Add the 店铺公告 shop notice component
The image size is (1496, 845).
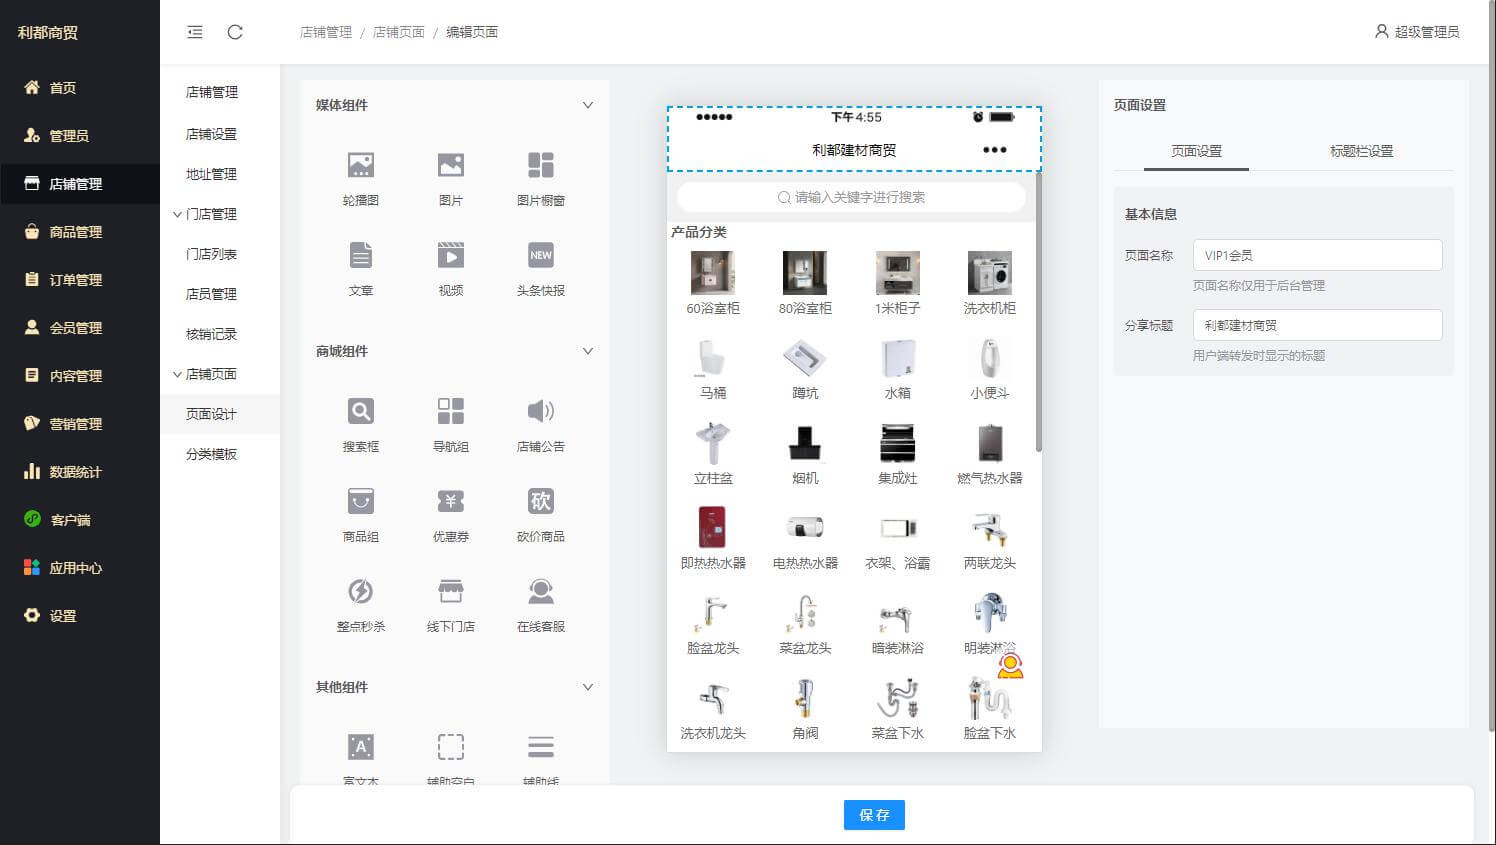pyautogui.click(x=540, y=425)
